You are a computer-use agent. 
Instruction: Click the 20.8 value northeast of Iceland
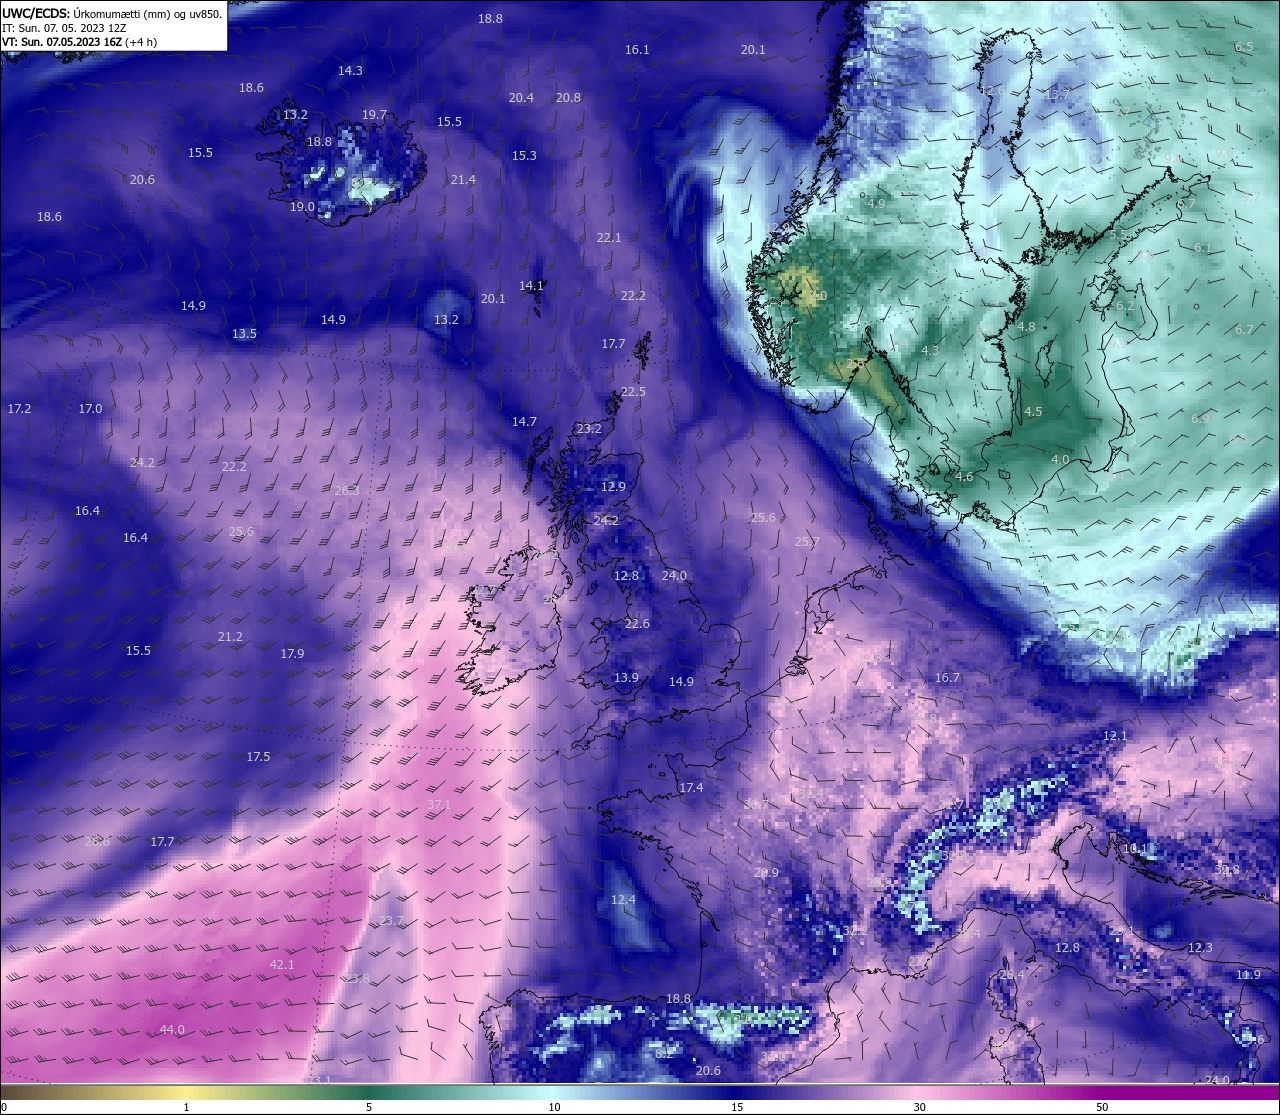click(568, 97)
